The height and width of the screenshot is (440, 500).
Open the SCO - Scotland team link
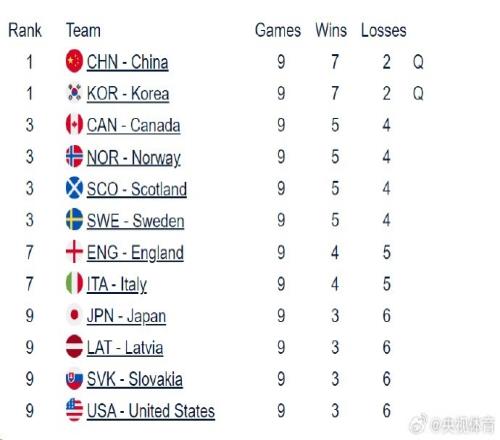[137, 189]
